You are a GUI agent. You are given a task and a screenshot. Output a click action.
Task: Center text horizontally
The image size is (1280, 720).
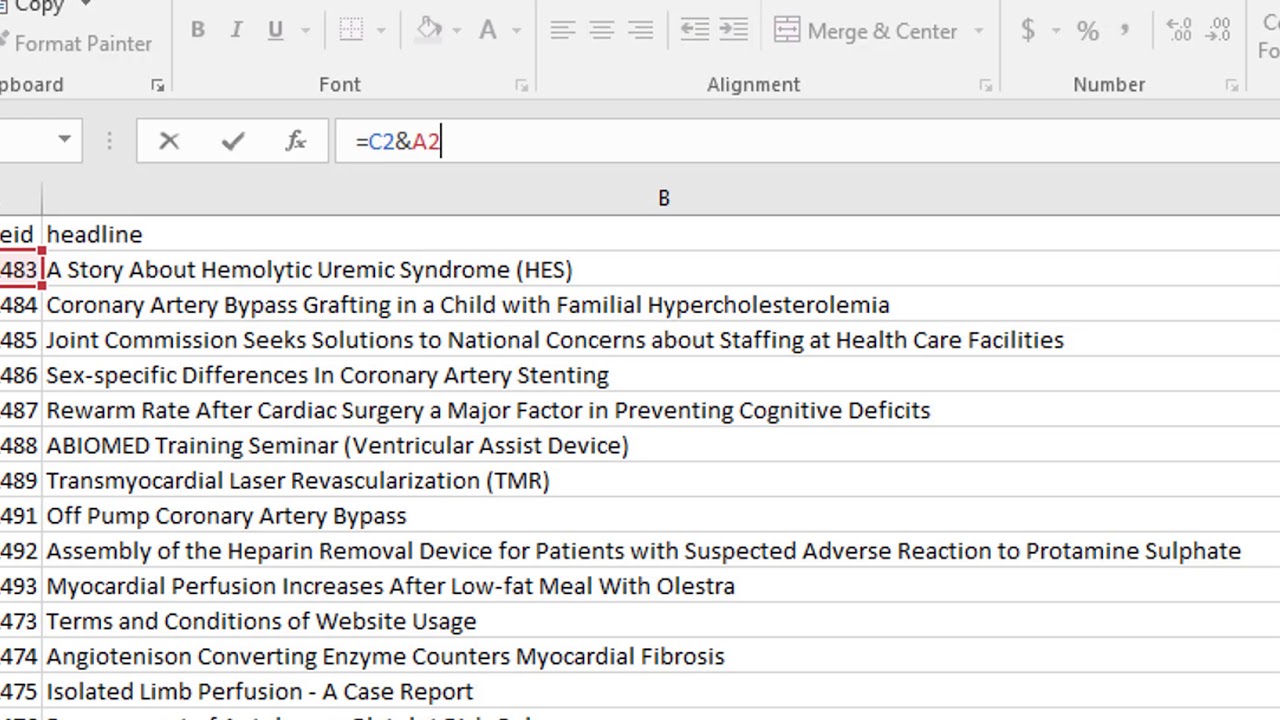(601, 30)
